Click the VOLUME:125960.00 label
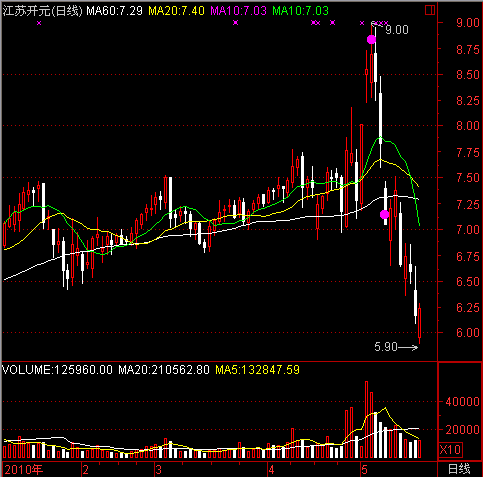483x477 pixels. click(57, 370)
